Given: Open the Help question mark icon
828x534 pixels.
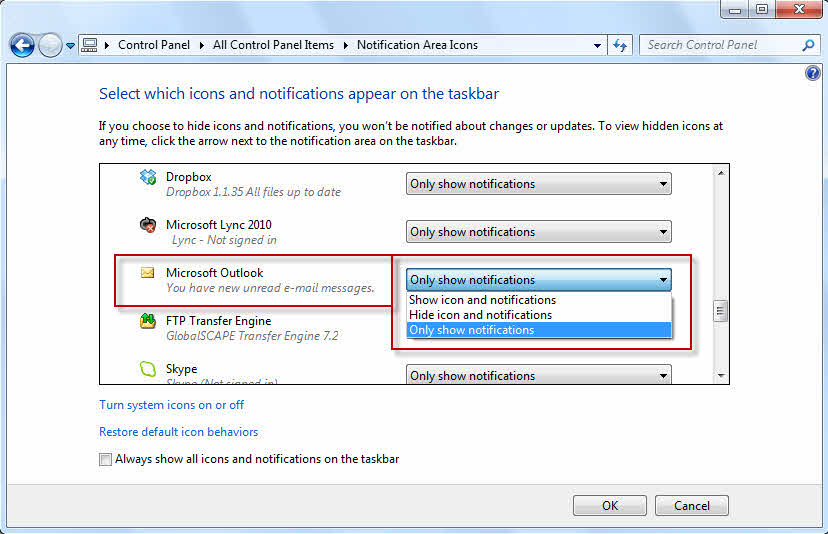Looking at the screenshot, I should (813, 73).
